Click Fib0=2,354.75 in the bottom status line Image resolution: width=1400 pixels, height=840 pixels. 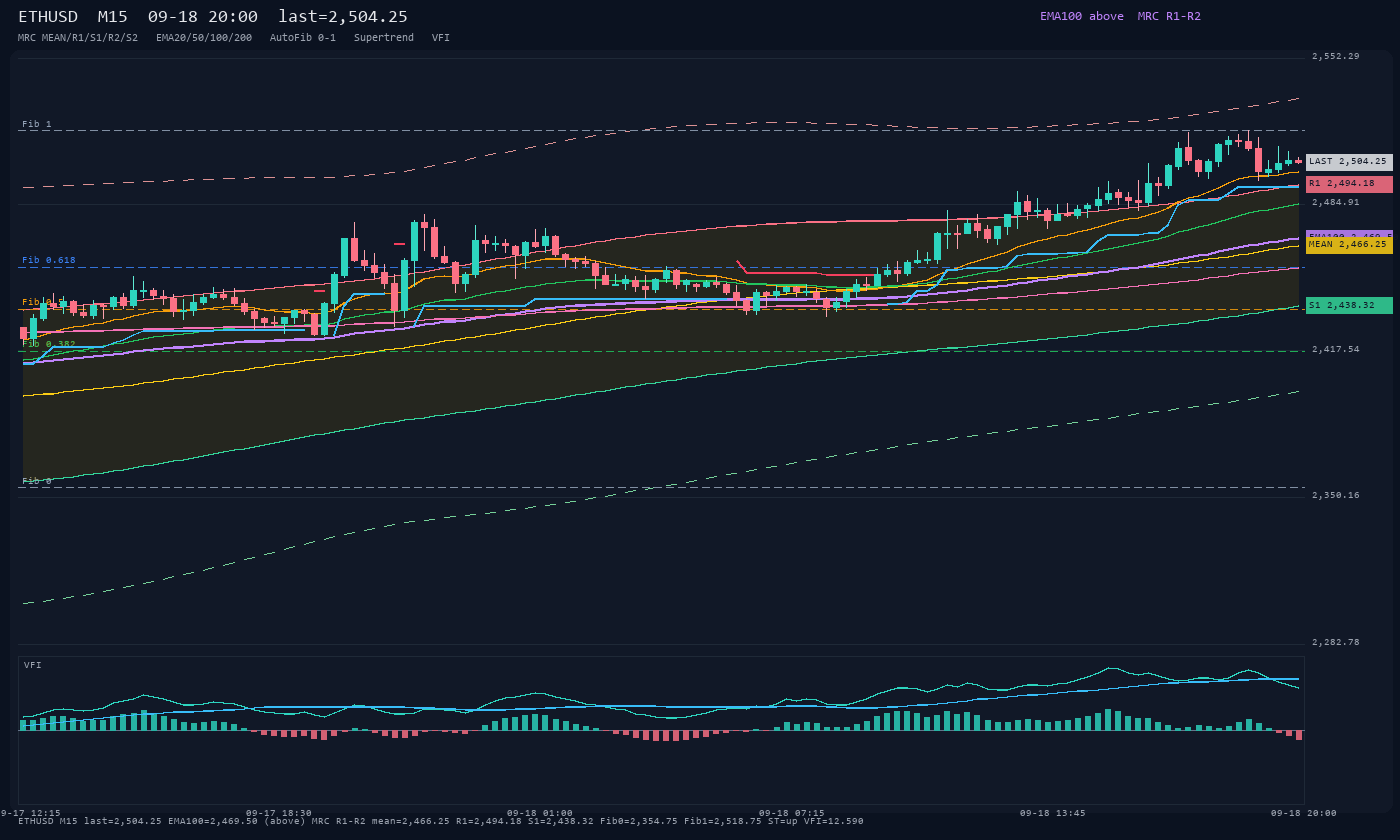pyautogui.click(x=639, y=821)
